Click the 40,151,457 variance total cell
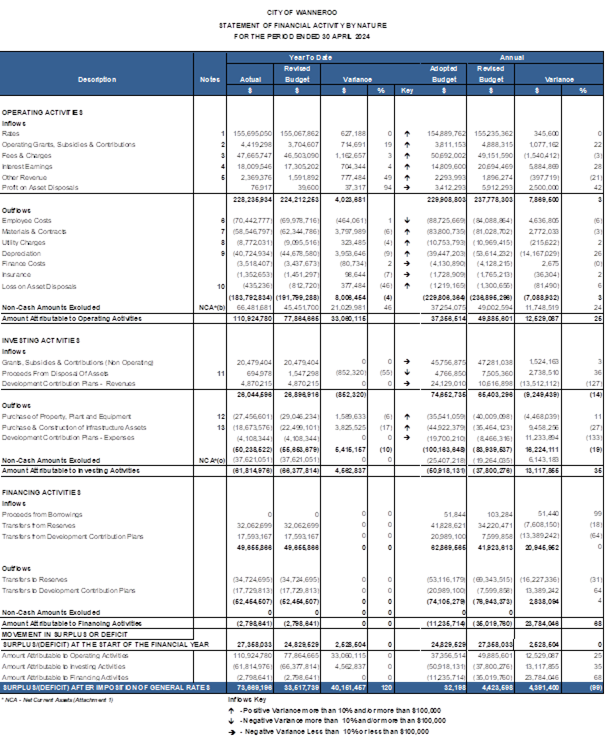 click(x=342, y=688)
